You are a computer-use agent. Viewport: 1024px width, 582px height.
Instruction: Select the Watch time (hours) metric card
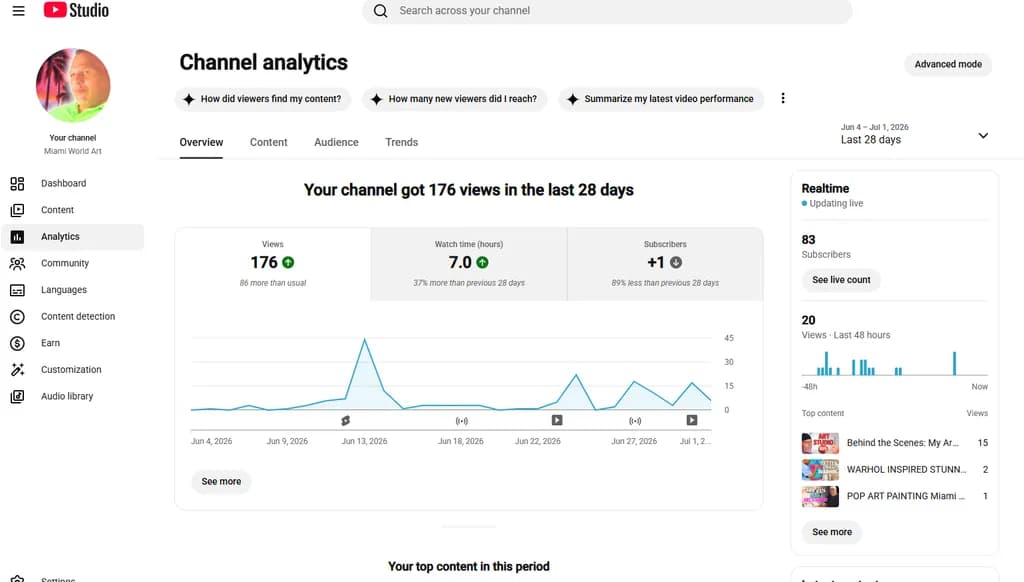coord(469,264)
